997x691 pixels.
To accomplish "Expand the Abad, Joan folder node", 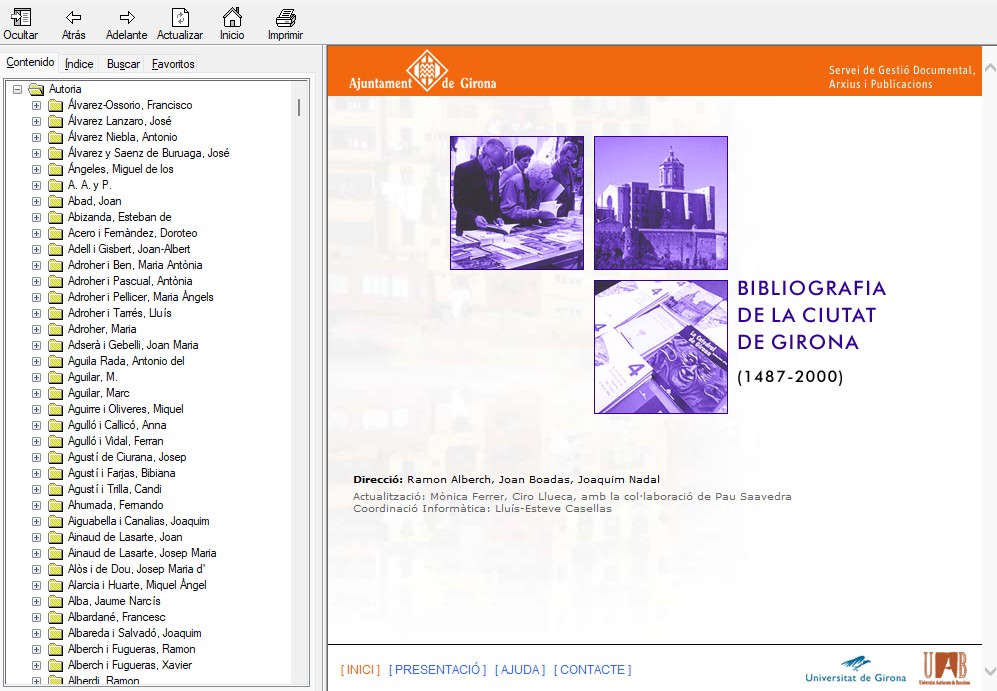I will [x=36, y=201].
